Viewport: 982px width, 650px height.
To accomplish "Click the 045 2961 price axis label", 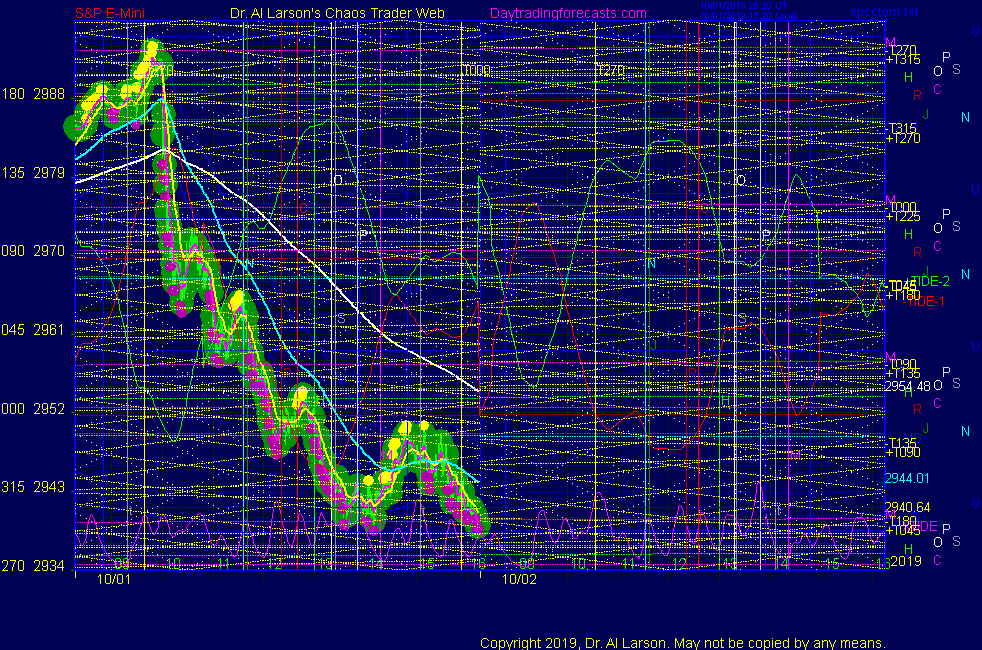I will point(33,330).
